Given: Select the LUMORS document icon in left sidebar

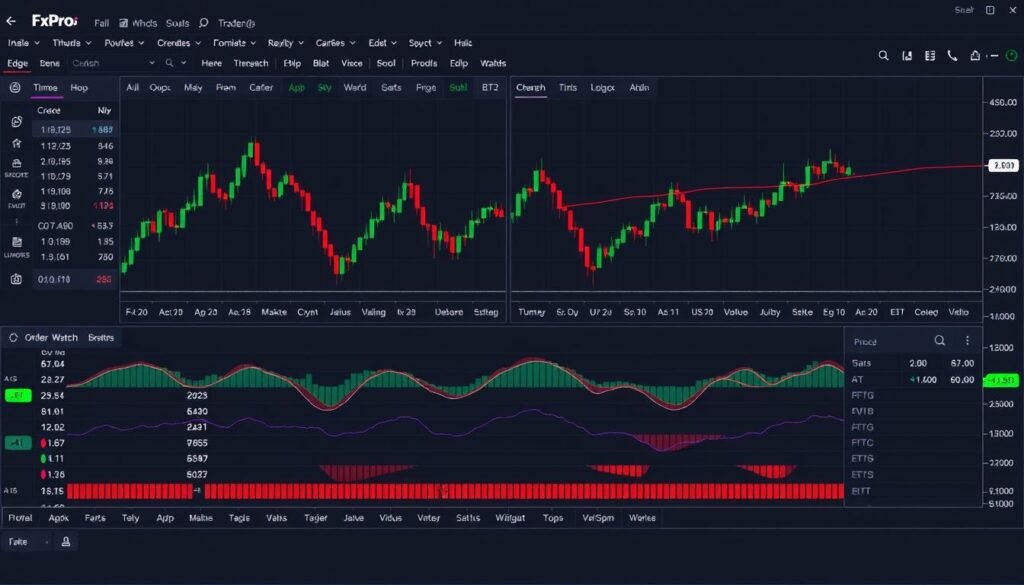Looking at the screenshot, I should click(x=17, y=240).
